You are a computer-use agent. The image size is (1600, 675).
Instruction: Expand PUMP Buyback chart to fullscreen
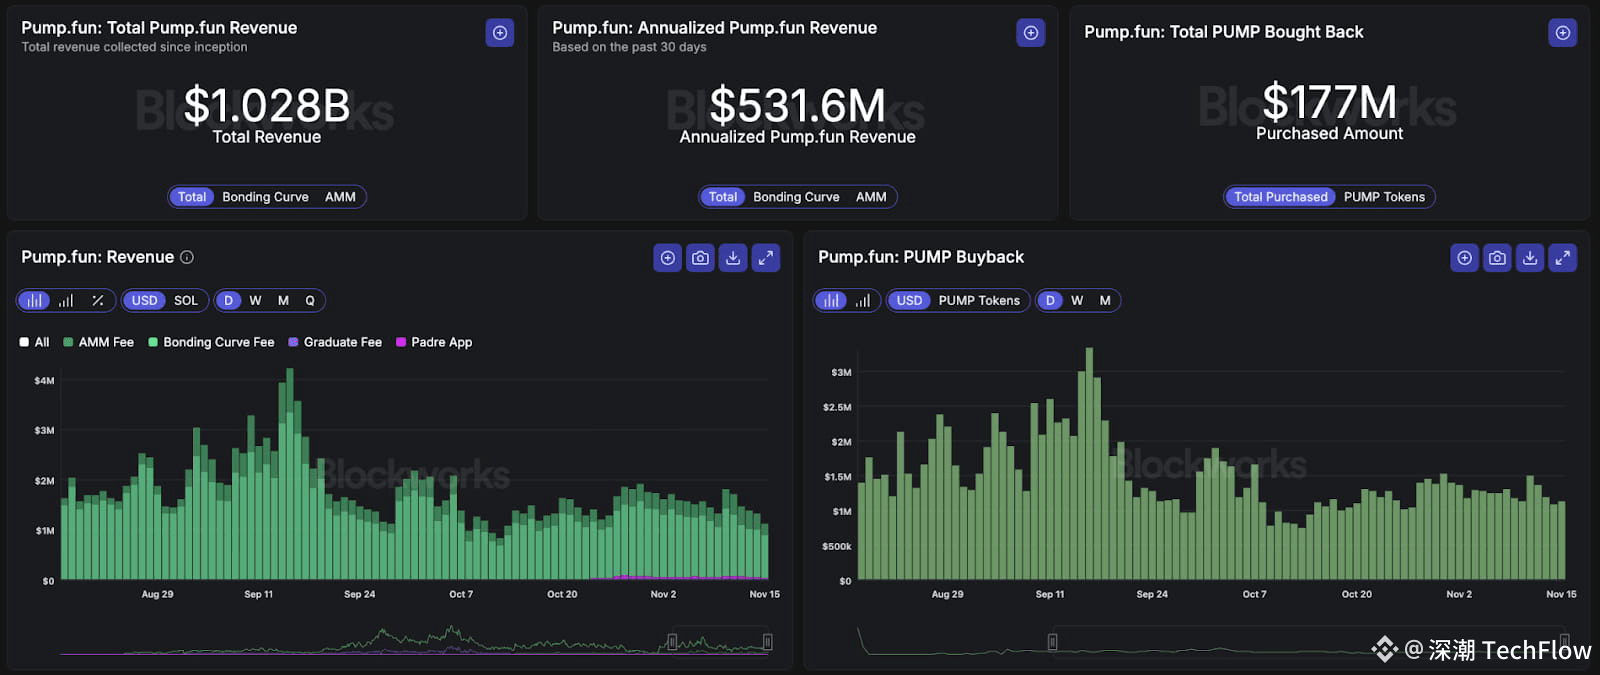[1563, 258]
